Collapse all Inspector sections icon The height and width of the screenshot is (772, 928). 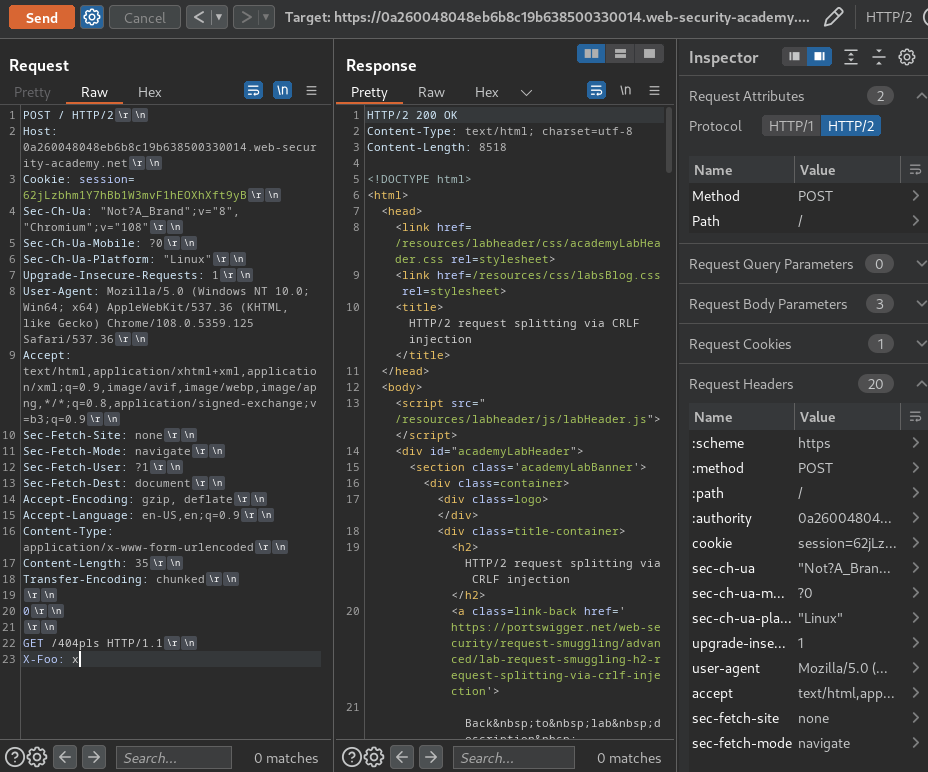[x=879, y=57]
